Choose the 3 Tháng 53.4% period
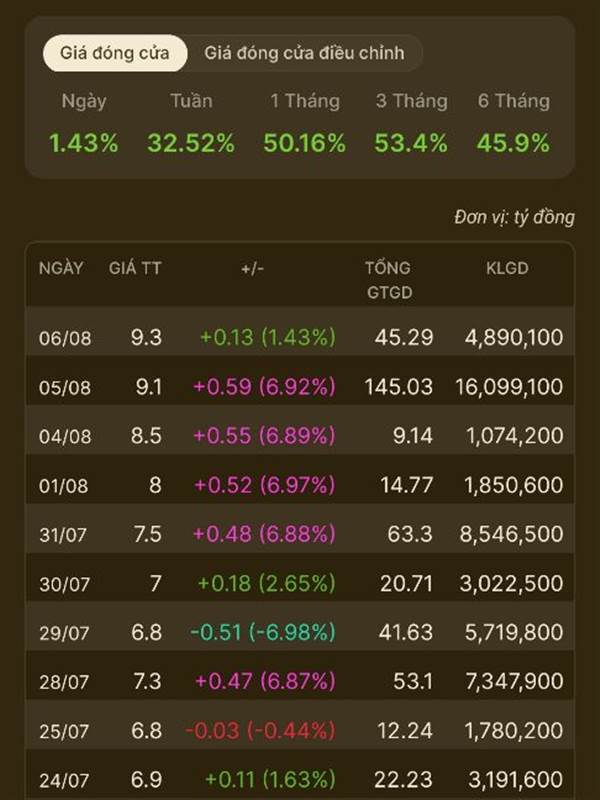 point(411,122)
